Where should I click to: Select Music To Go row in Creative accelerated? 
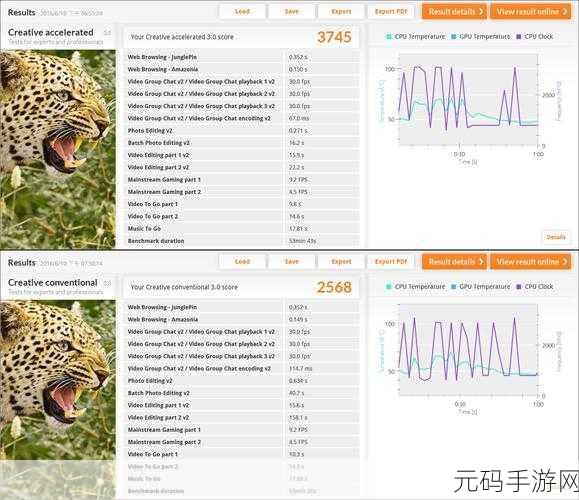tap(242, 229)
